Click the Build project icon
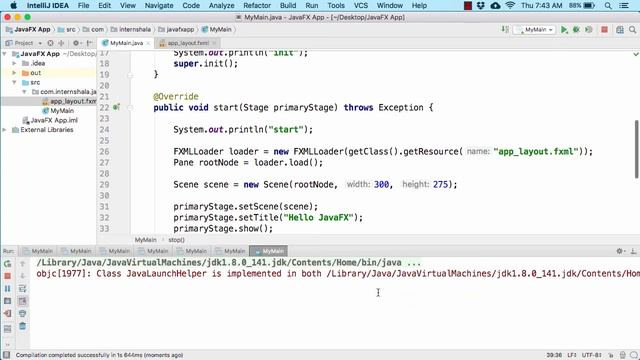The height and width of the screenshot is (360, 640). tap(505, 29)
